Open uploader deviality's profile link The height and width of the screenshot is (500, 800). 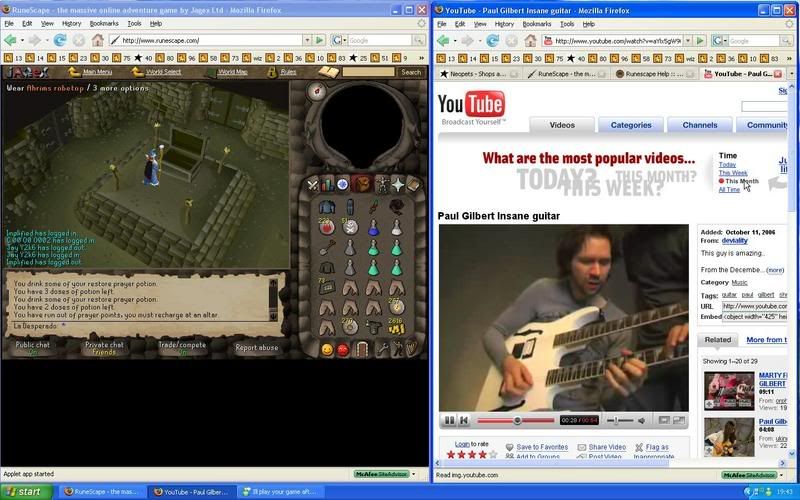[x=734, y=240]
